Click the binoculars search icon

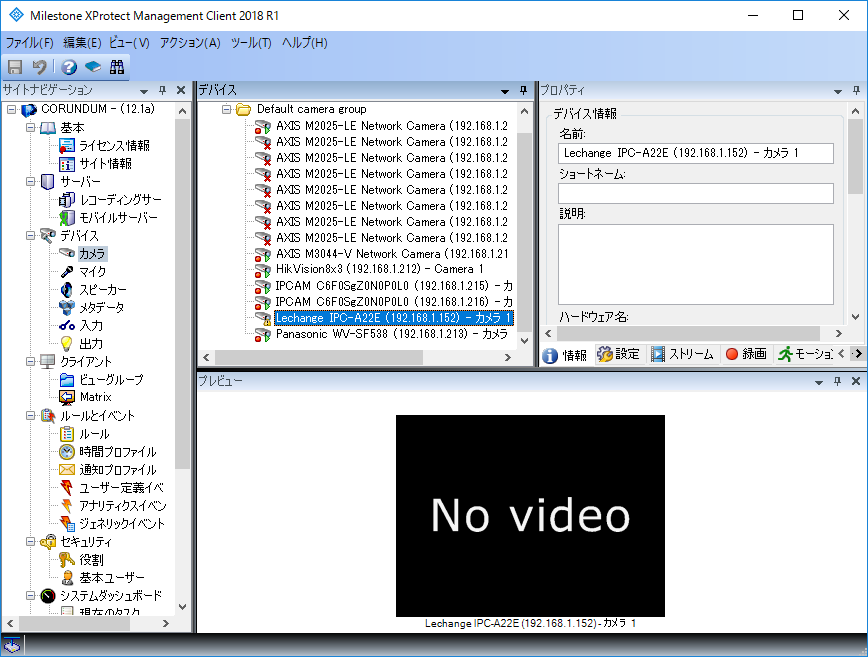click(117, 67)
